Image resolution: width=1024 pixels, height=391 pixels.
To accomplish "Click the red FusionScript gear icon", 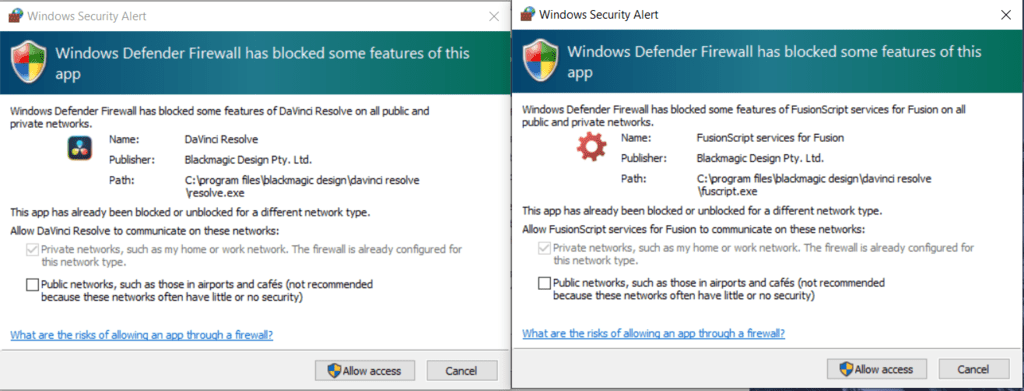I will coord(591,148).
